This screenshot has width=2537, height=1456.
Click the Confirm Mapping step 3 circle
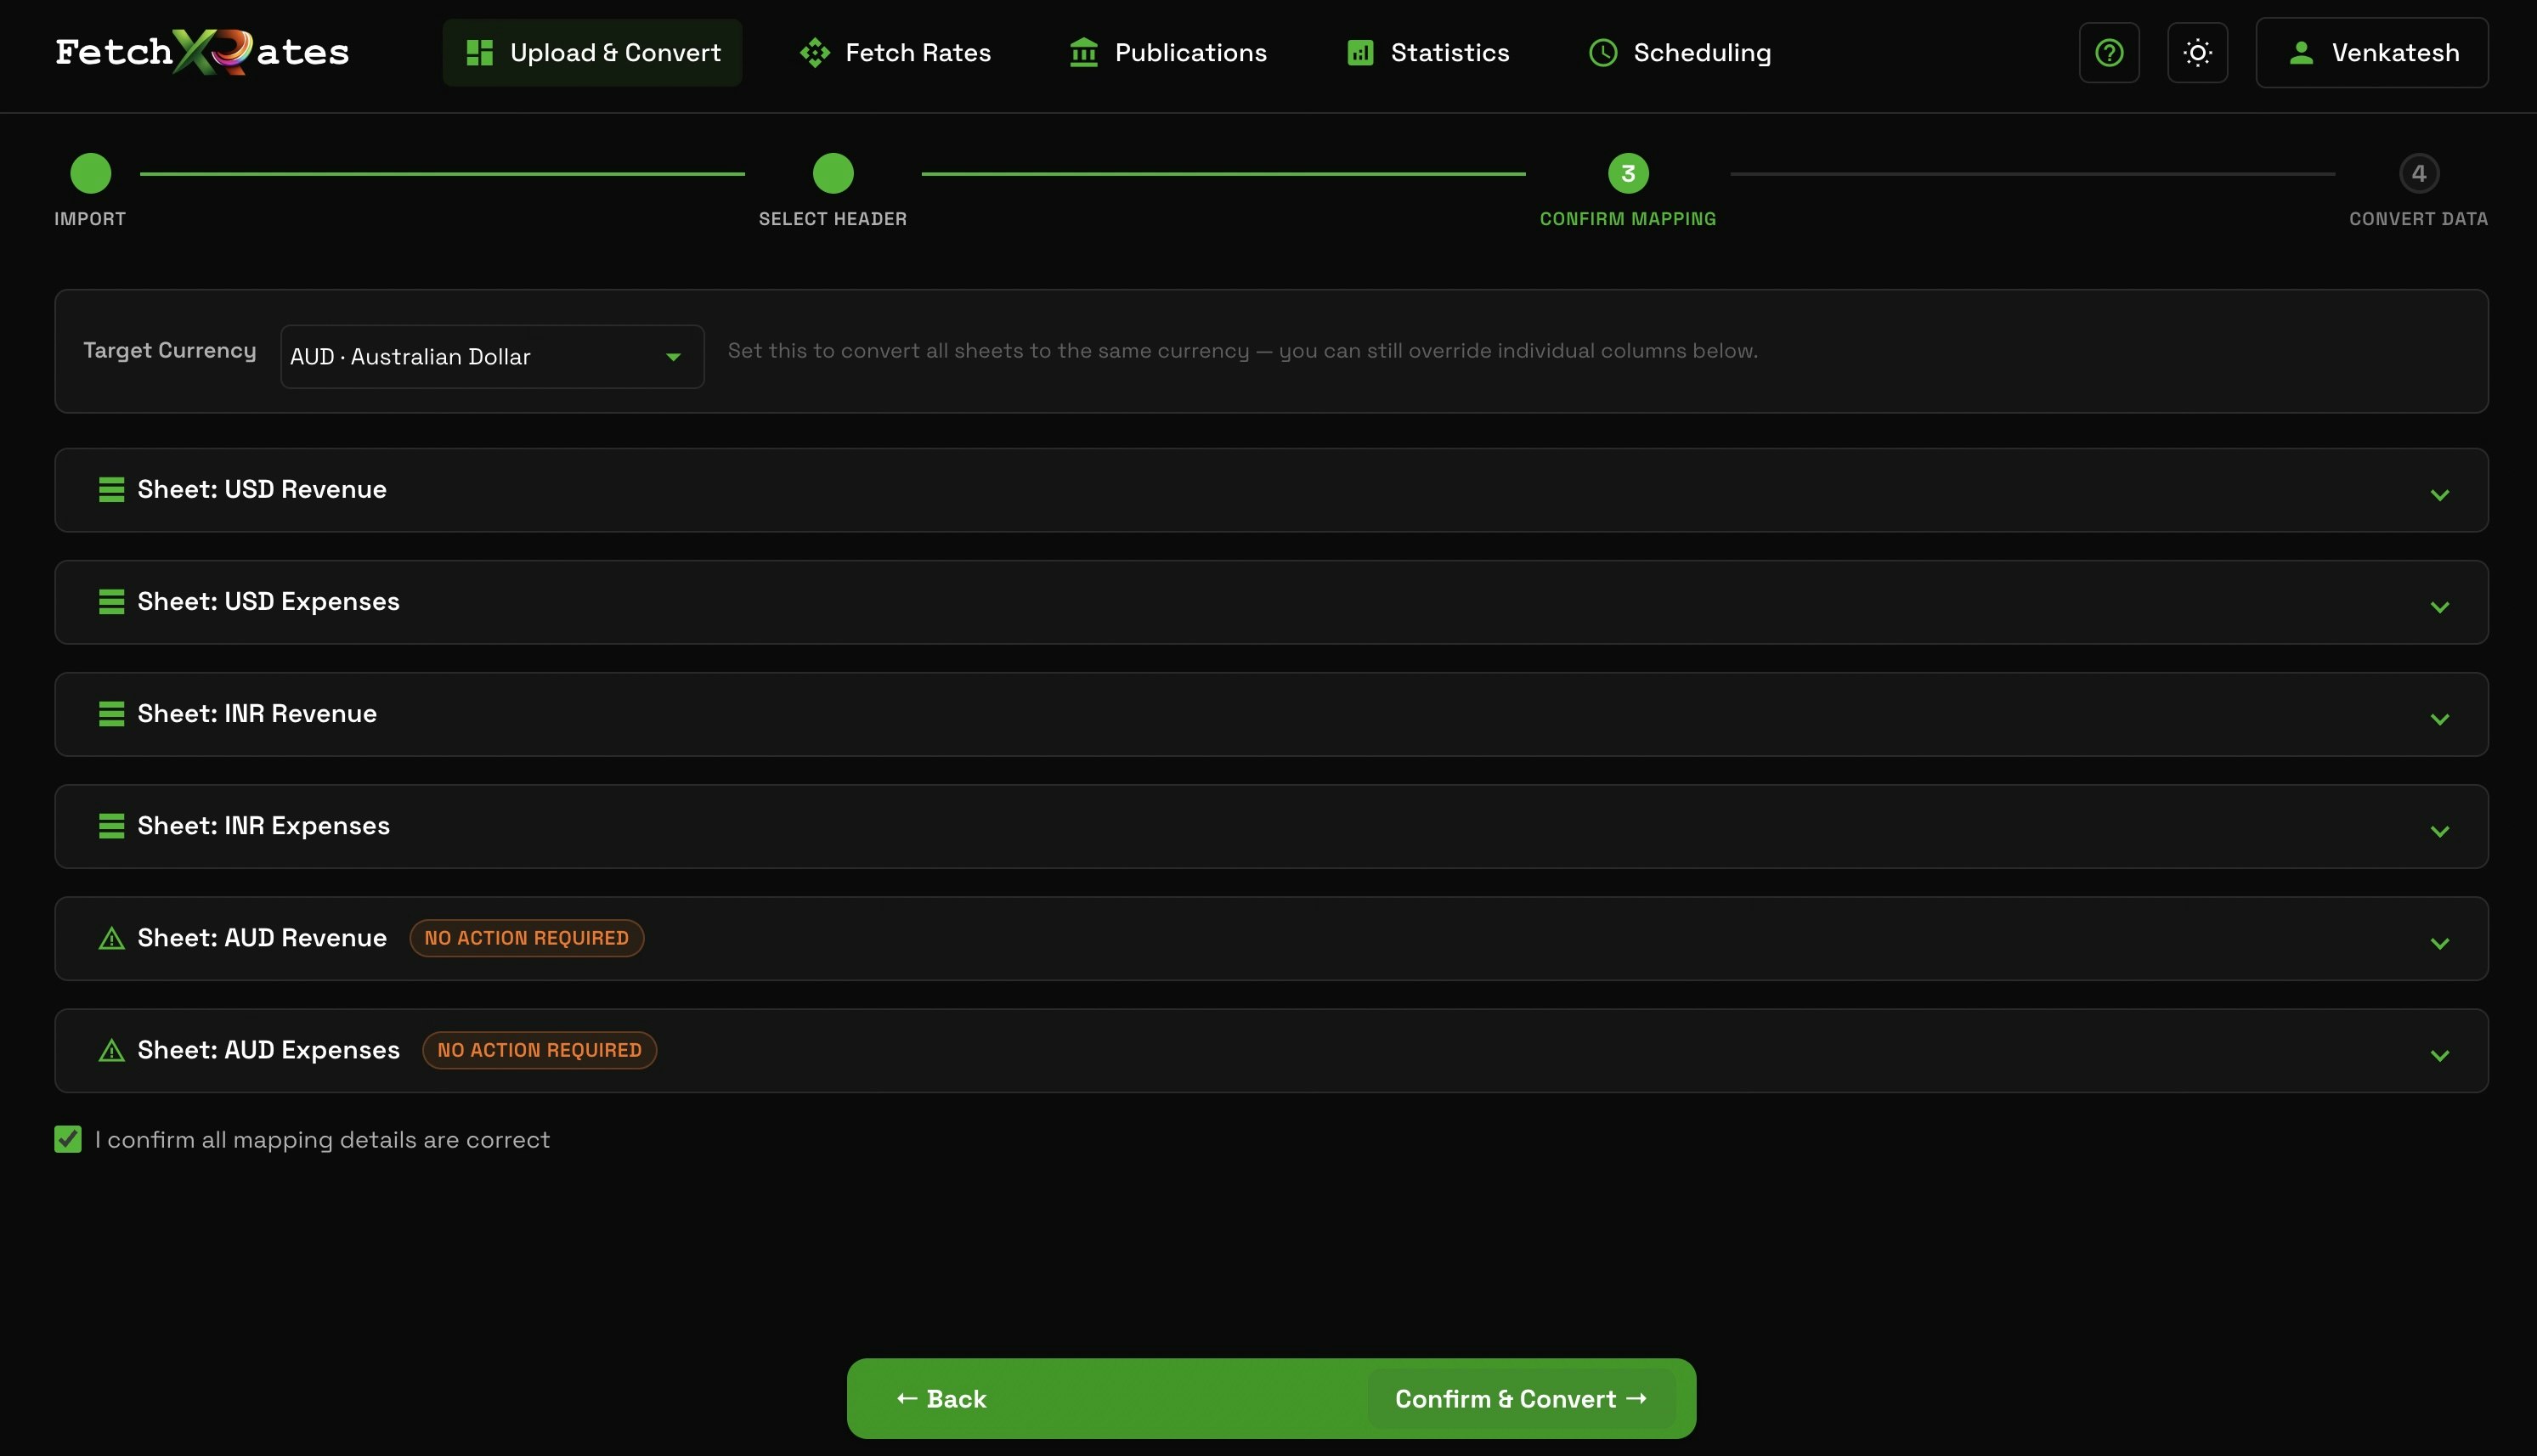tap(1628, 173)
